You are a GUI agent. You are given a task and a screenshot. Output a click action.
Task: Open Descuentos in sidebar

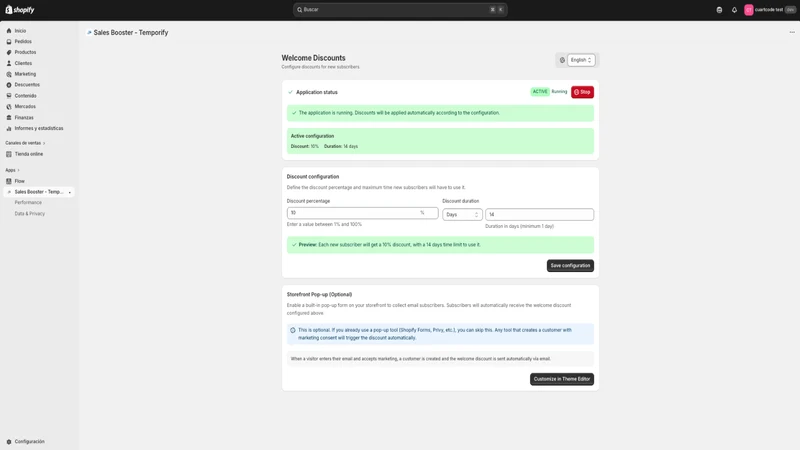tap(27, 85)
